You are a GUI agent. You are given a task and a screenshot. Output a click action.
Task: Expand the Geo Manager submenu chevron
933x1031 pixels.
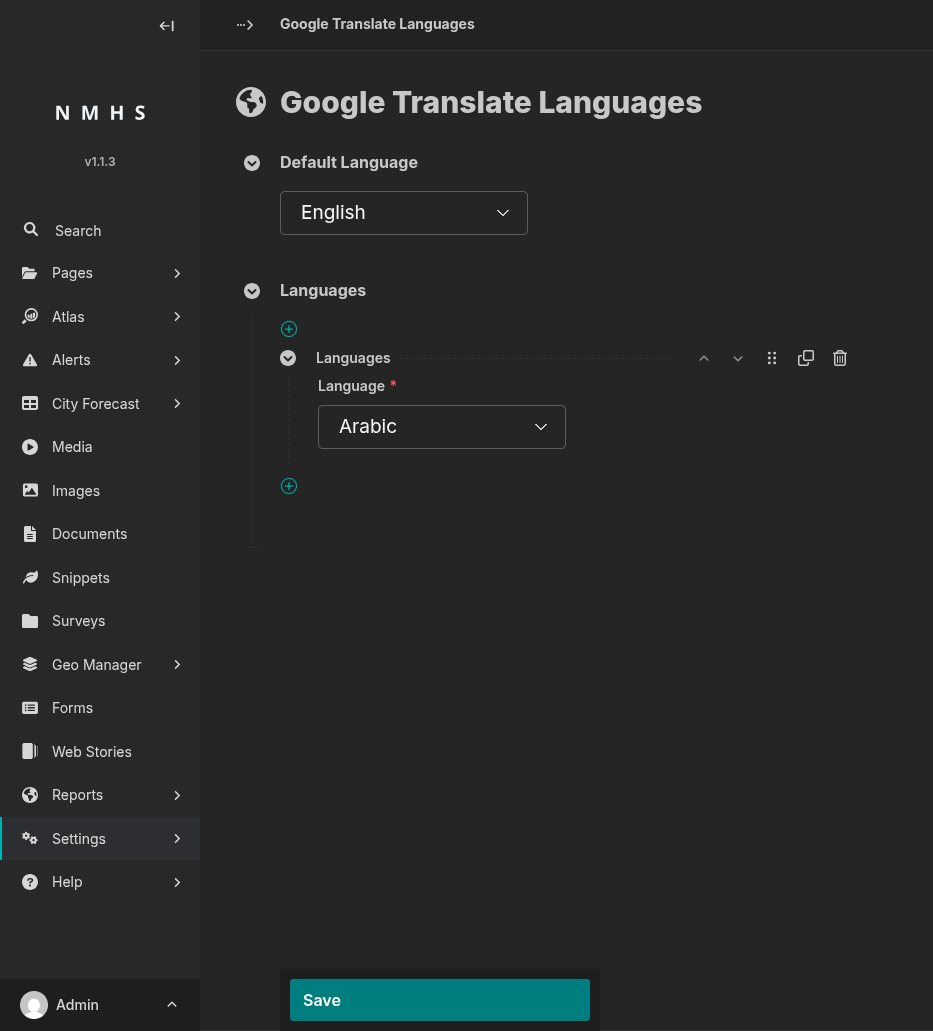(177, 664)
